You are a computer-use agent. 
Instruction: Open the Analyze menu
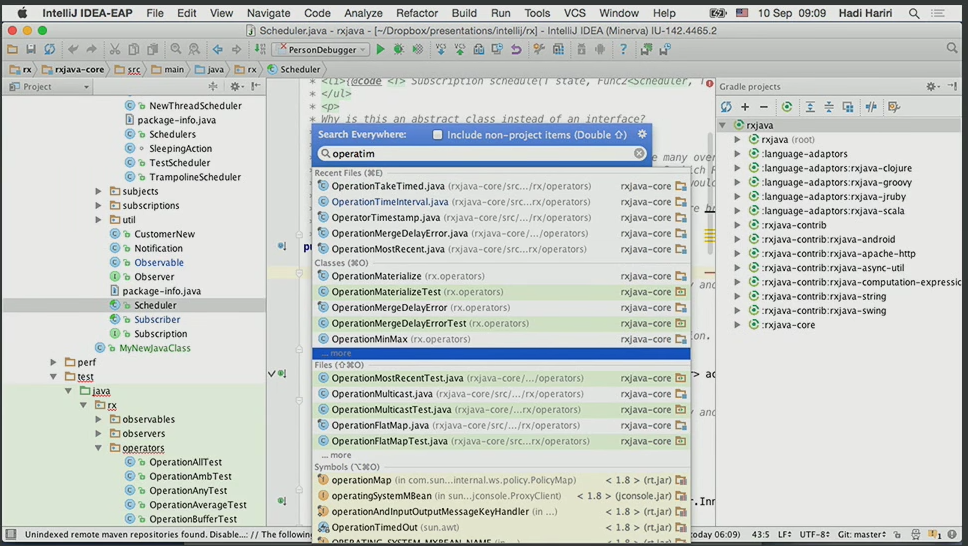click(363, 13)
